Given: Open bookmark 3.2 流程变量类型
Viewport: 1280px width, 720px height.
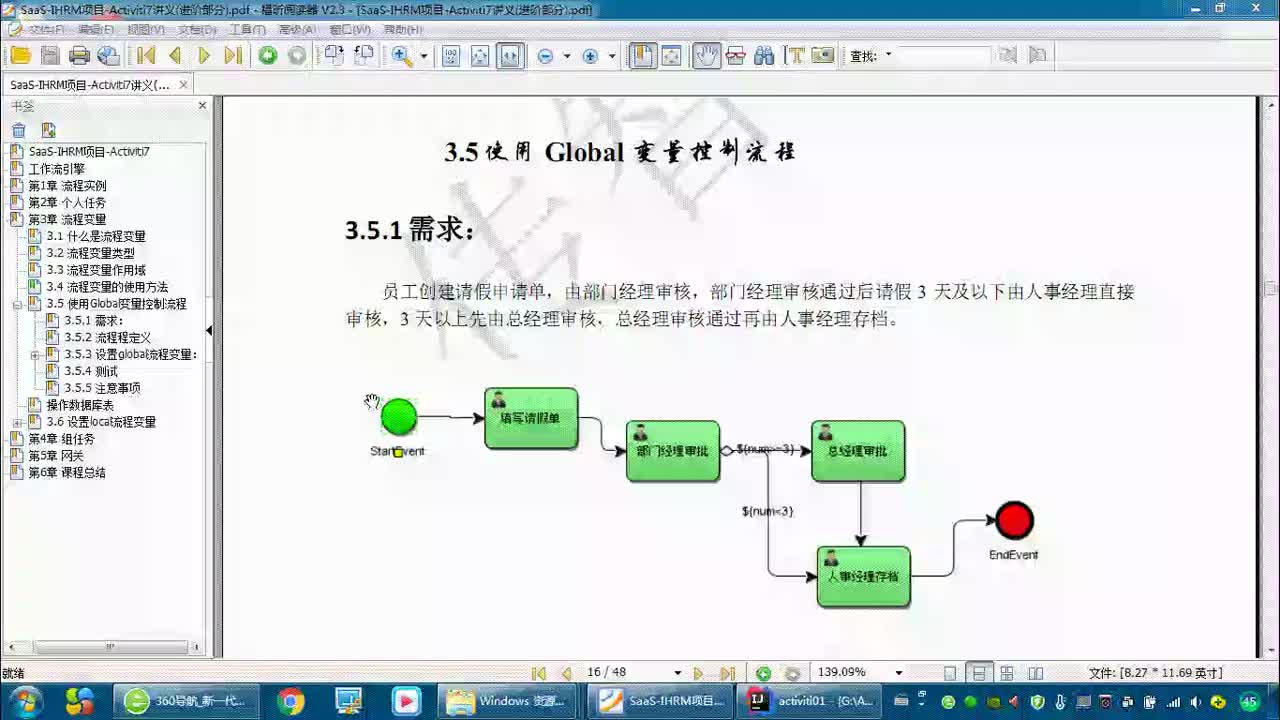Looking at the screenshot, I should click(x=90, y=253).
